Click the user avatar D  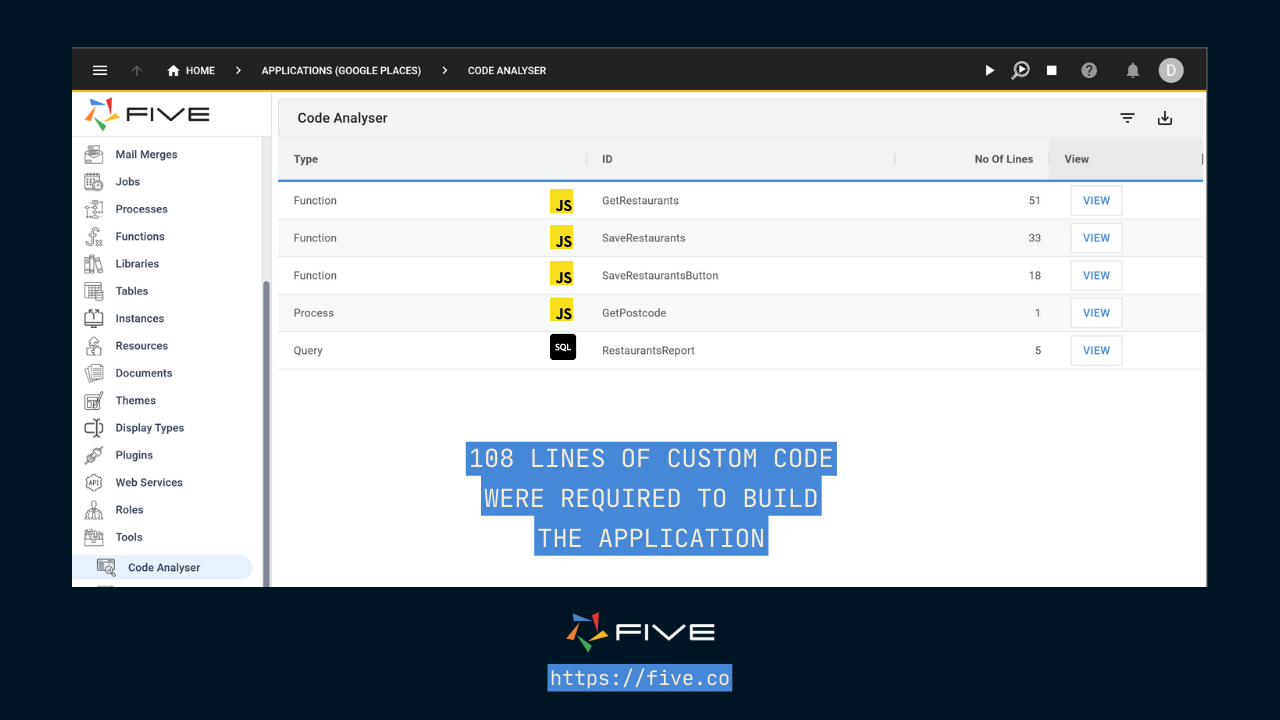[1171, 70]
